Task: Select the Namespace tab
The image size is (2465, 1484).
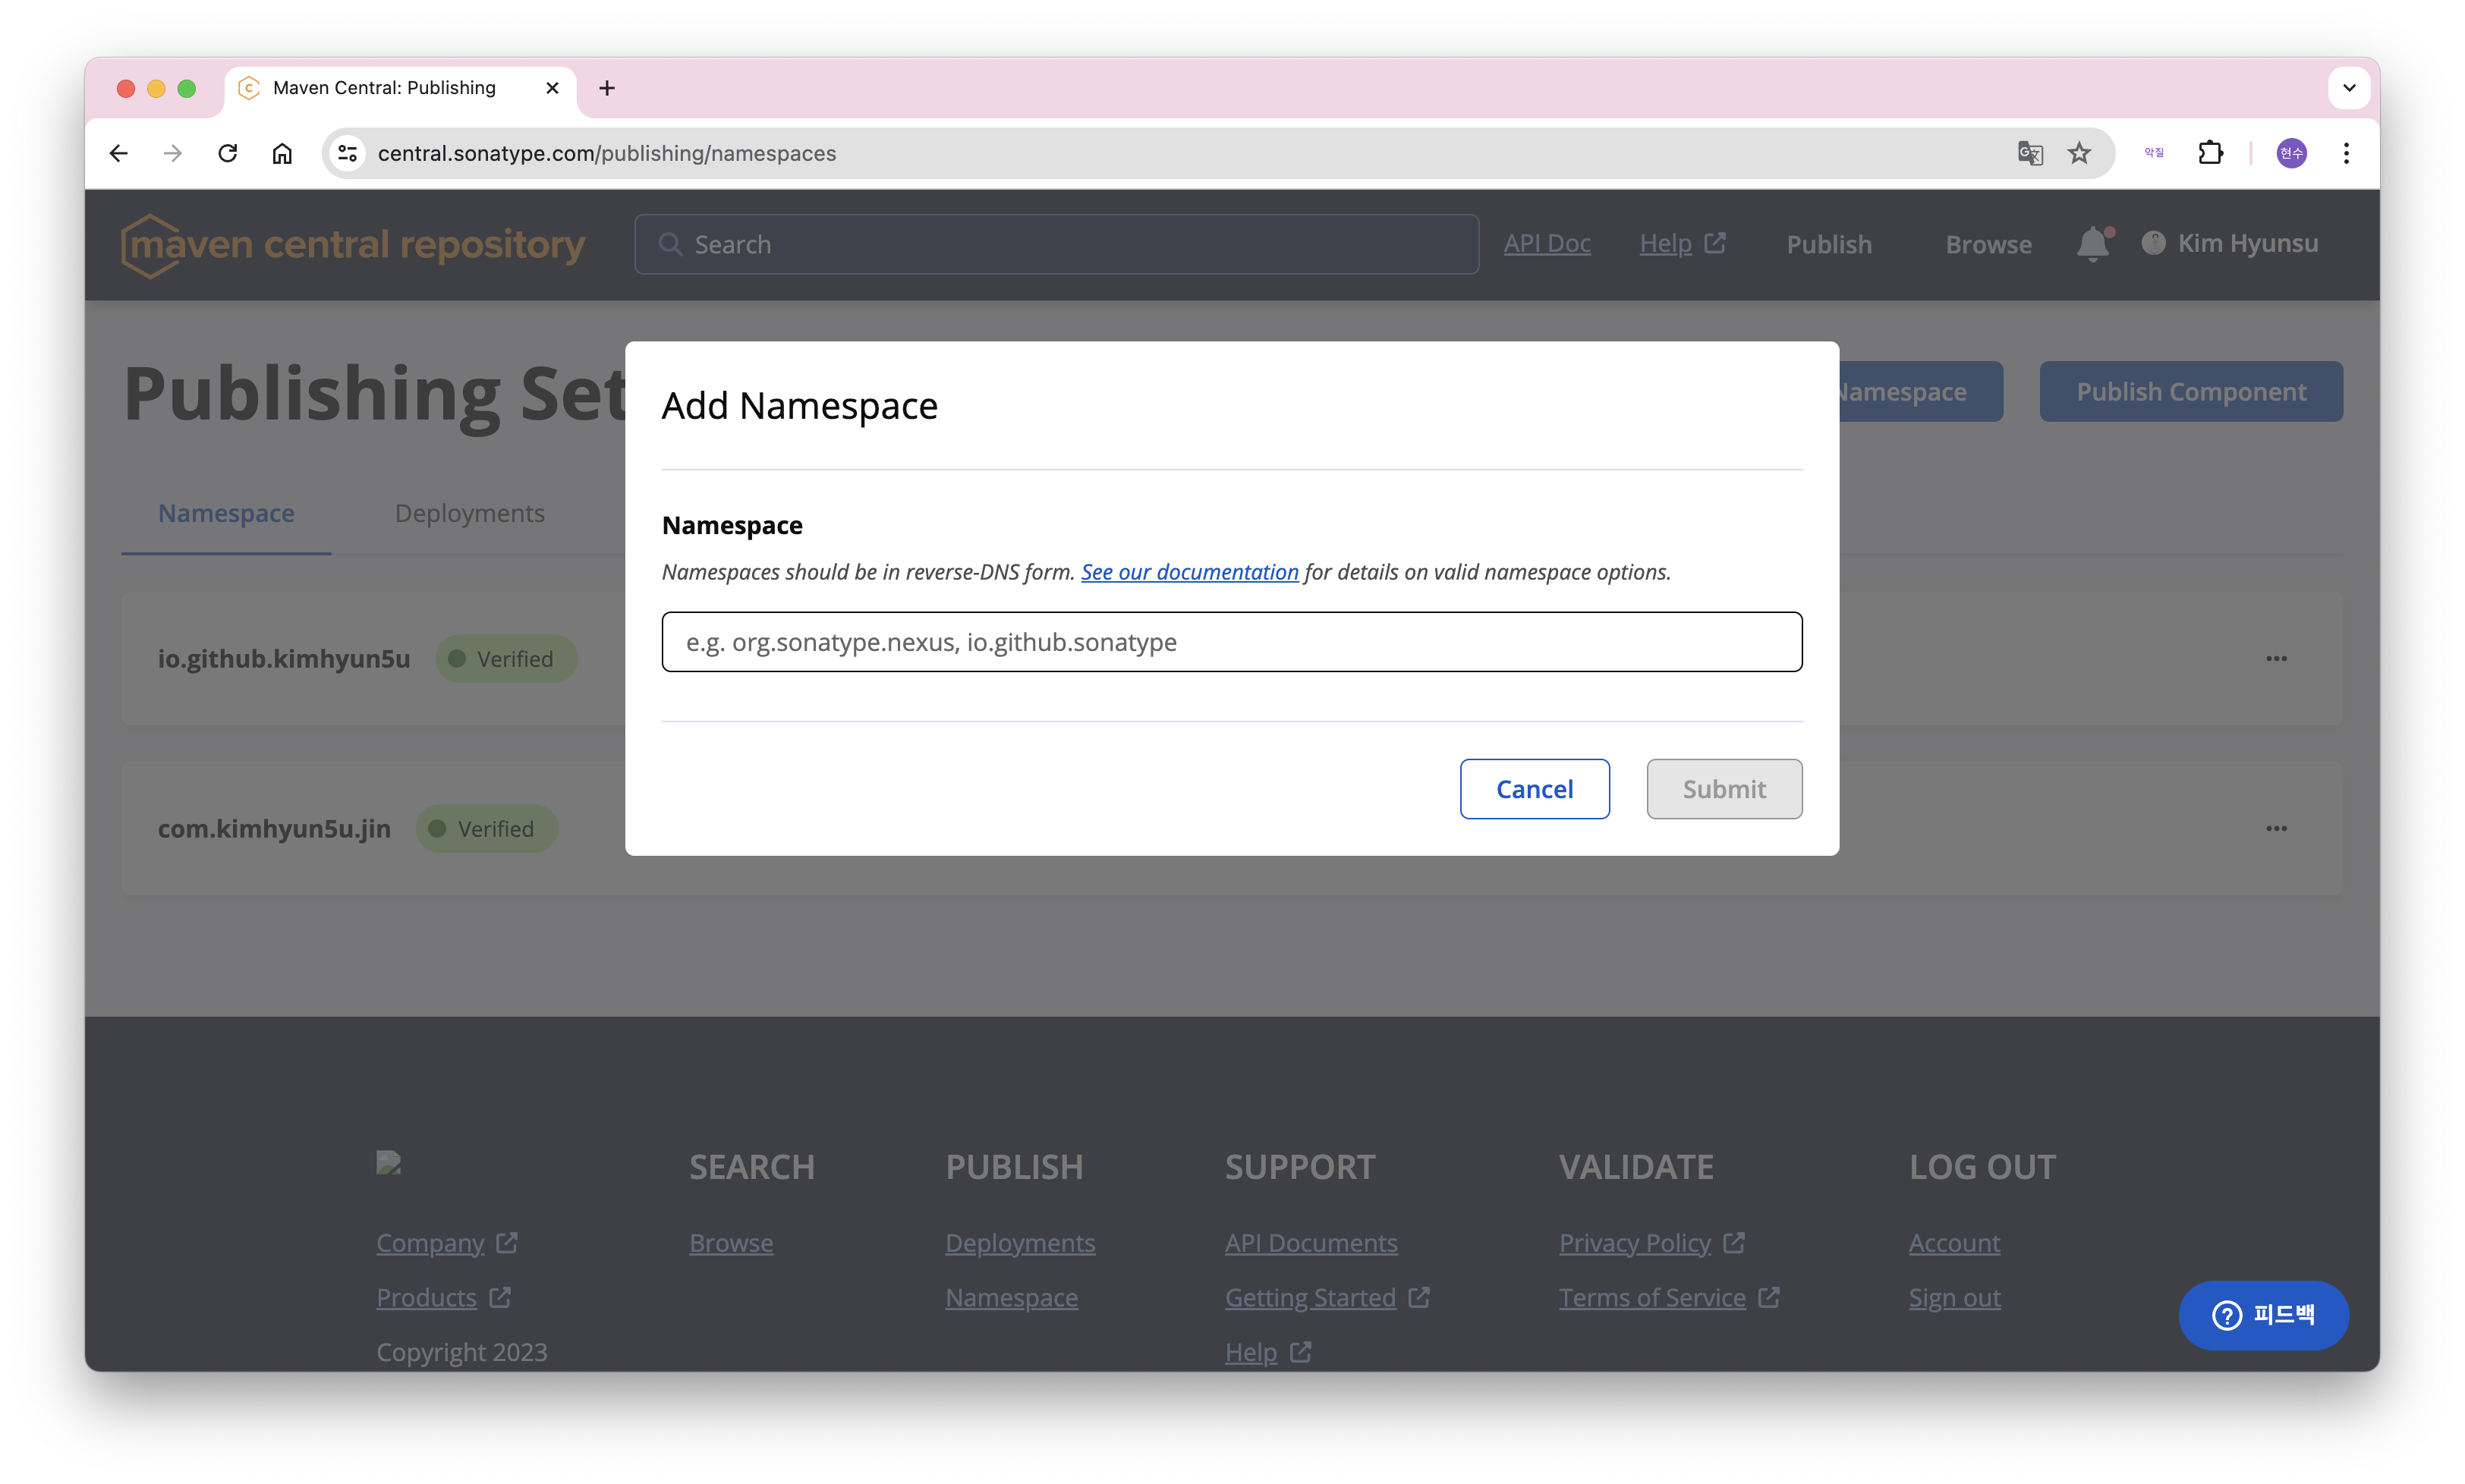Action: click(226, 513)
